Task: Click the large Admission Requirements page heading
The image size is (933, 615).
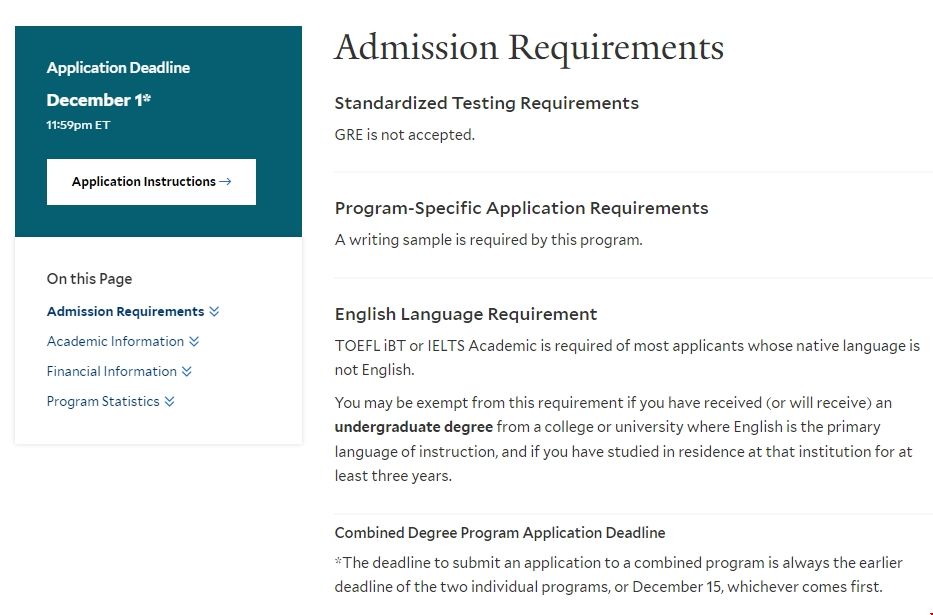Action: [x=529, y=48]
